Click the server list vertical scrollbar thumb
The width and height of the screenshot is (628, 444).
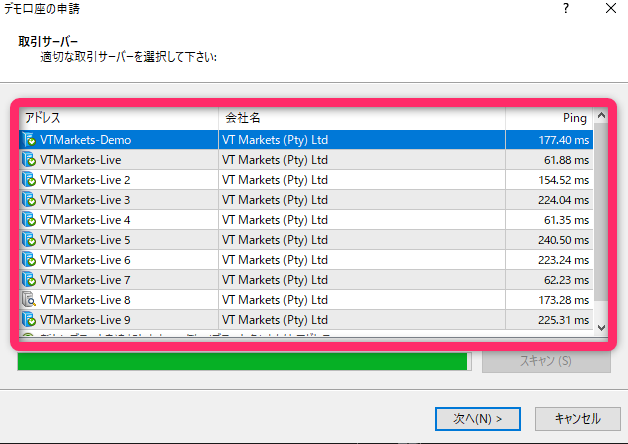(601, 211)
